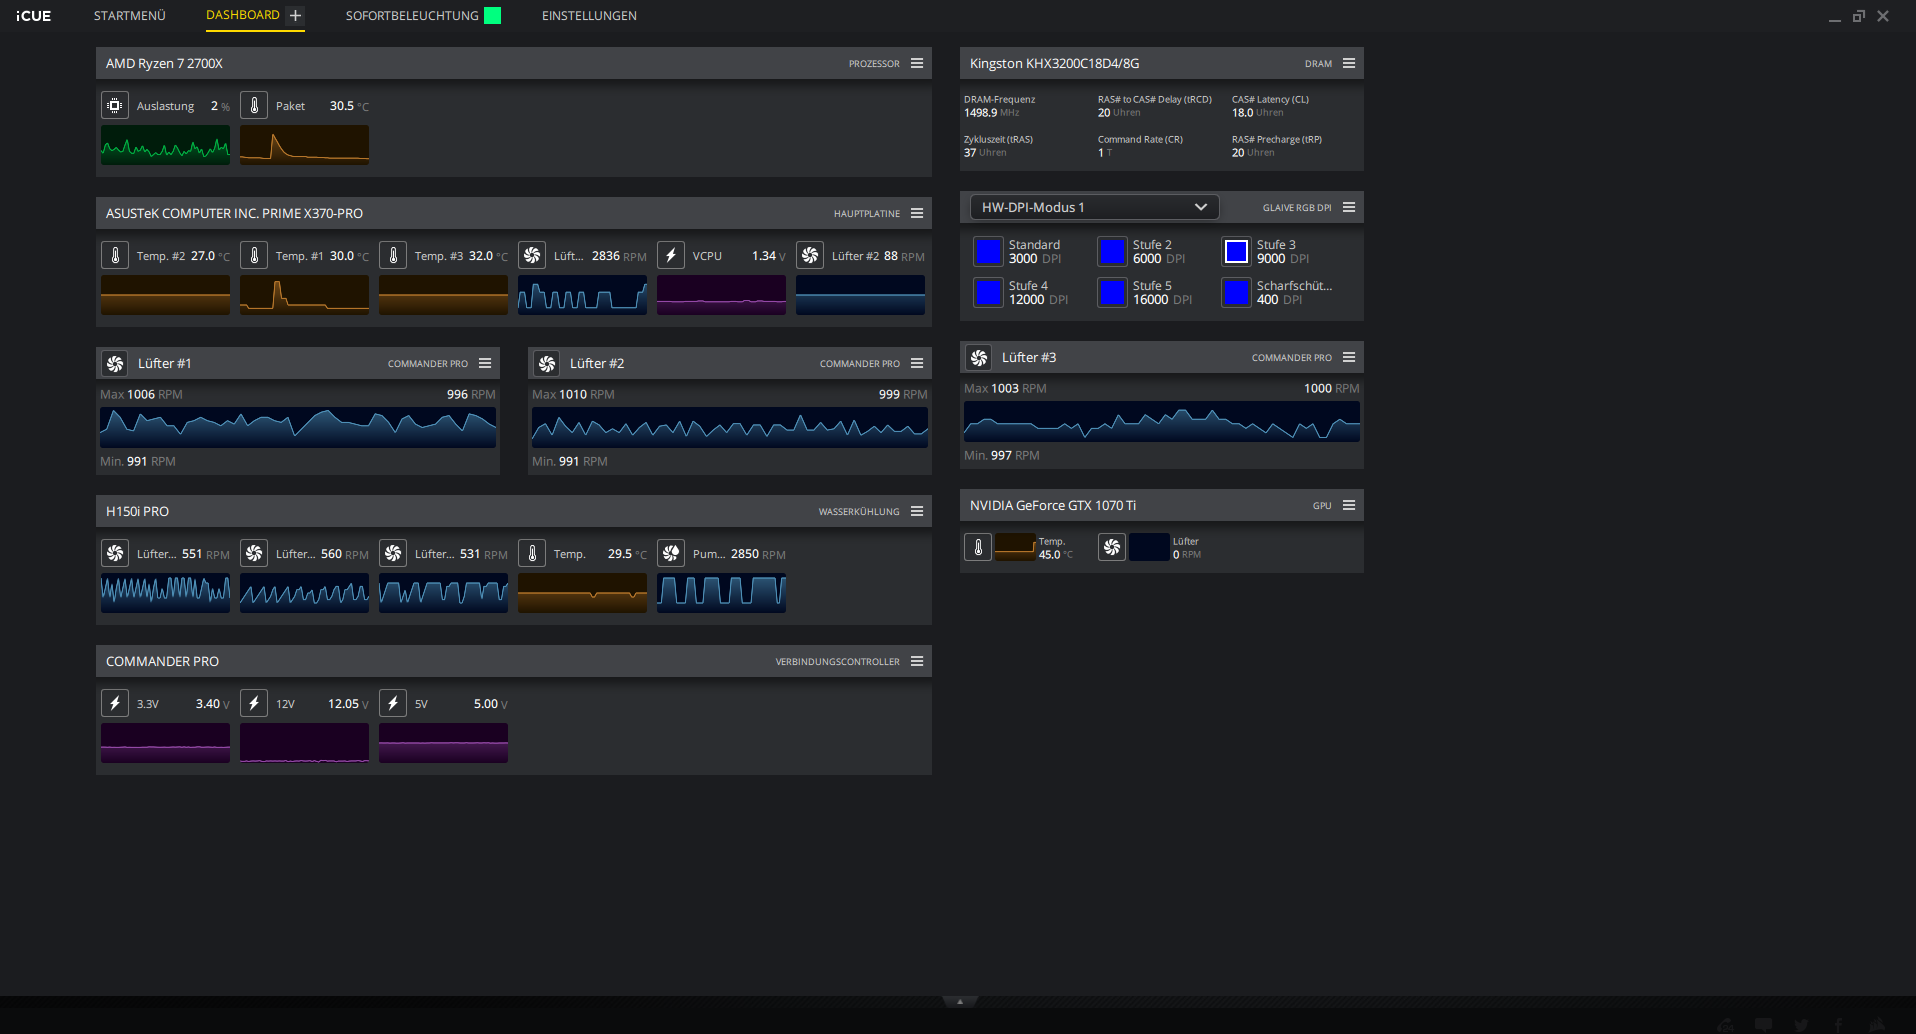Click the H150i fan icon at 551 RPM
Image resolution: width=1916 pixels, height=1034 pixels.
(x=115, y=553)
